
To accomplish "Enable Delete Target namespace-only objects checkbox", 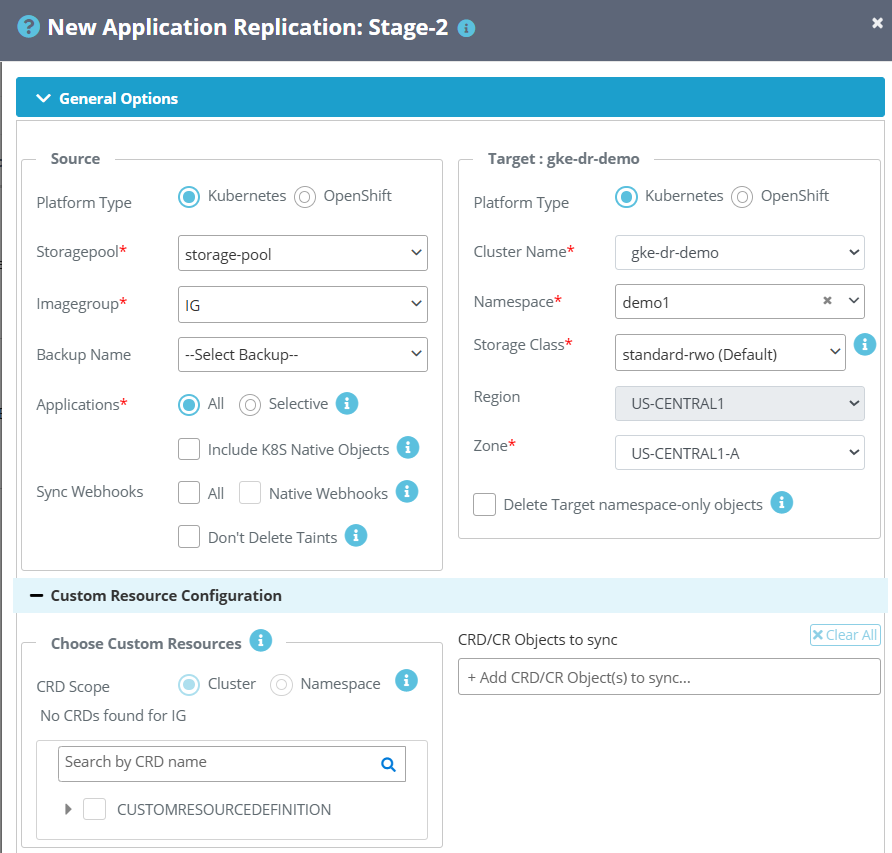I will [484, 505].
